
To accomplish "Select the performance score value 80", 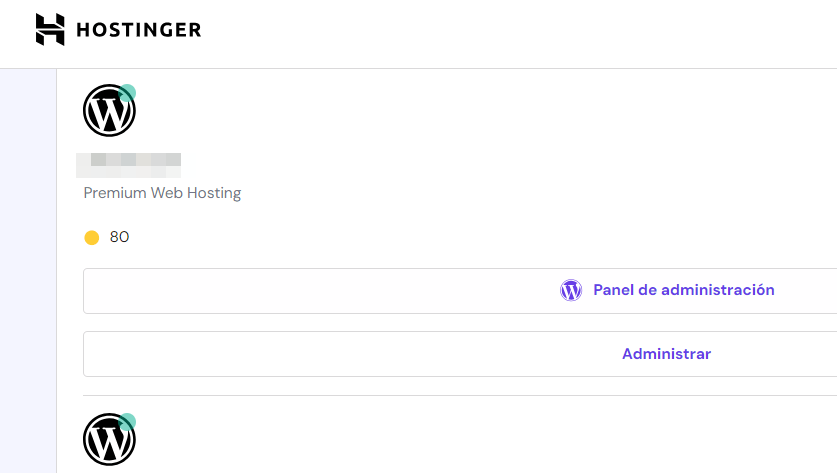I will (119, 237).
